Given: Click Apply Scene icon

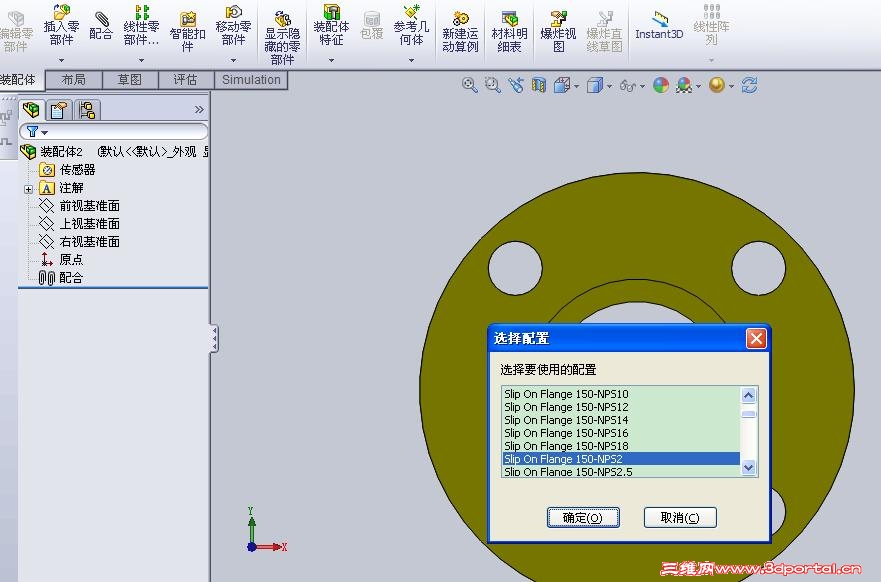Looking at the screenshot, I should pyautogui.click(x=684, y=85).
